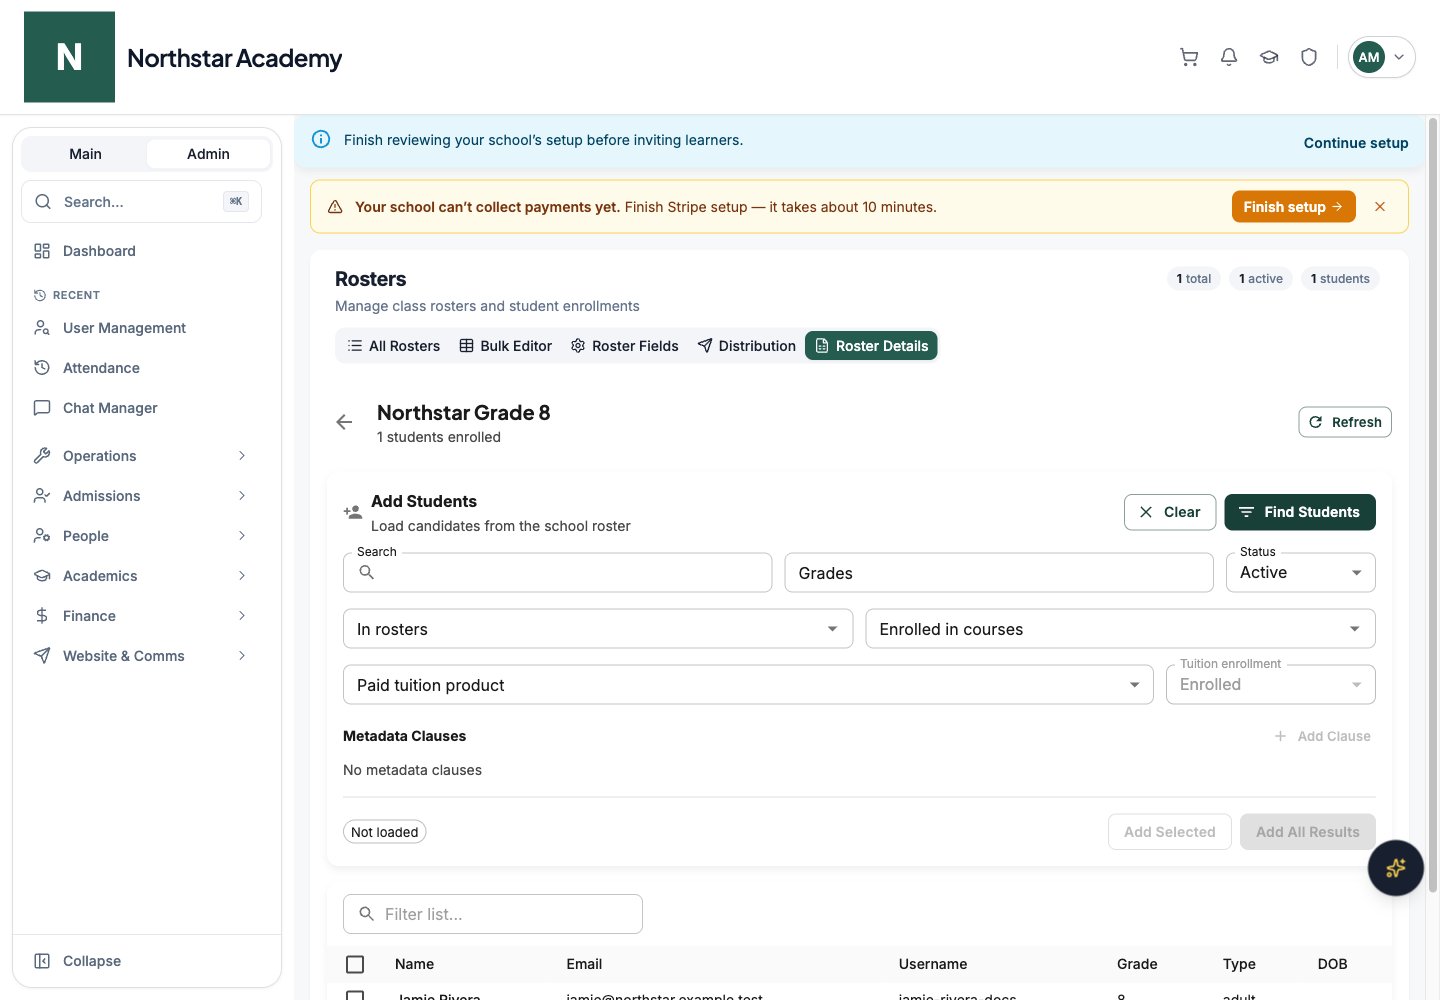Go back with the left arrow icon

pyautogui.click(x=344, y=422)
